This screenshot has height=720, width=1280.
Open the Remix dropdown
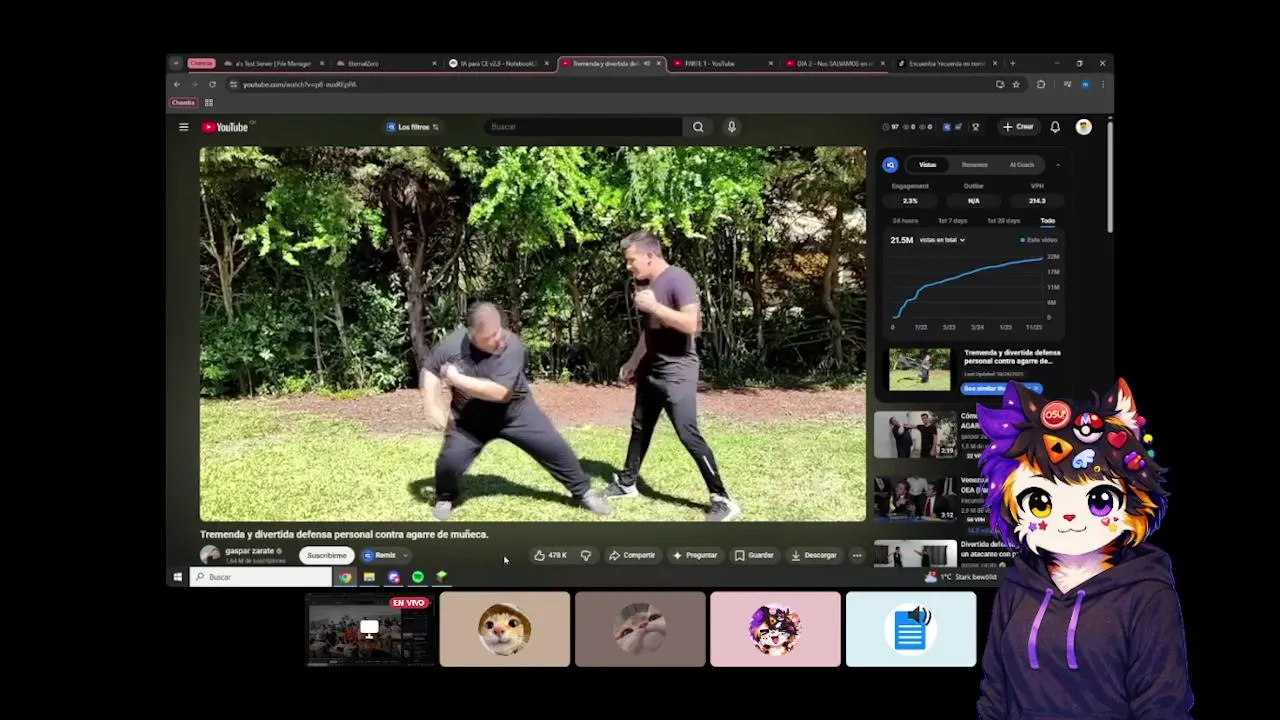pyautogui.click(x=385, y=555)
